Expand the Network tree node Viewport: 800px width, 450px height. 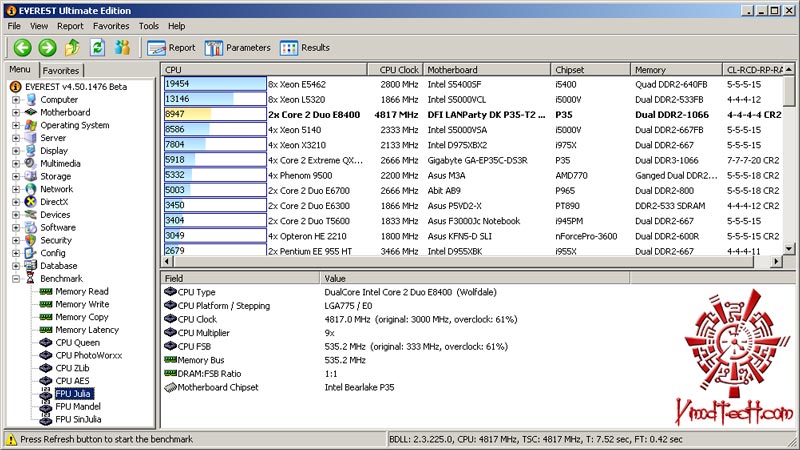16,189
